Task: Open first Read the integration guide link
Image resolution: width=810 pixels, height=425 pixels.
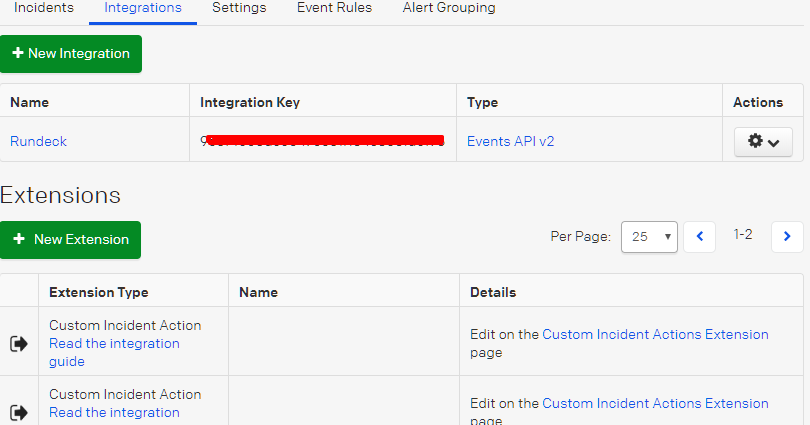Action: (114, 352)
